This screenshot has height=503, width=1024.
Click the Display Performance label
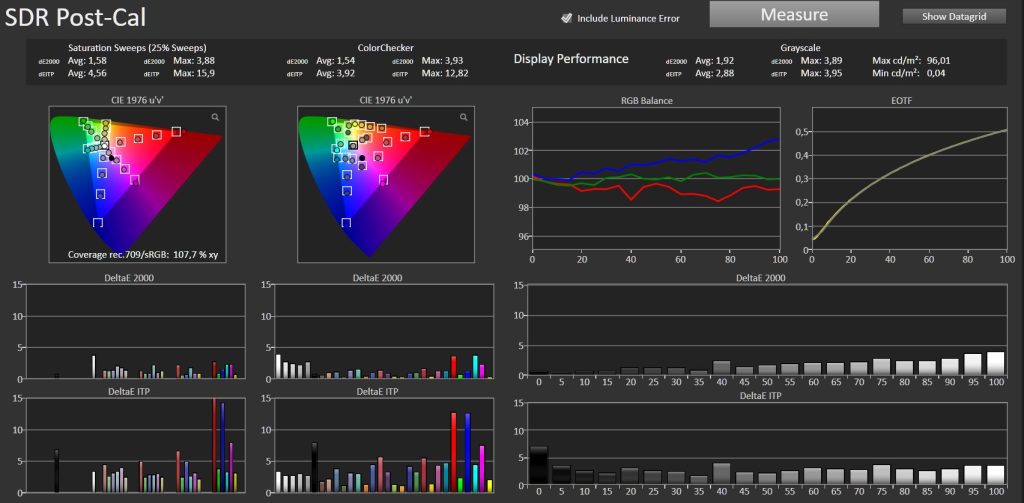click(x=571, y=59)
